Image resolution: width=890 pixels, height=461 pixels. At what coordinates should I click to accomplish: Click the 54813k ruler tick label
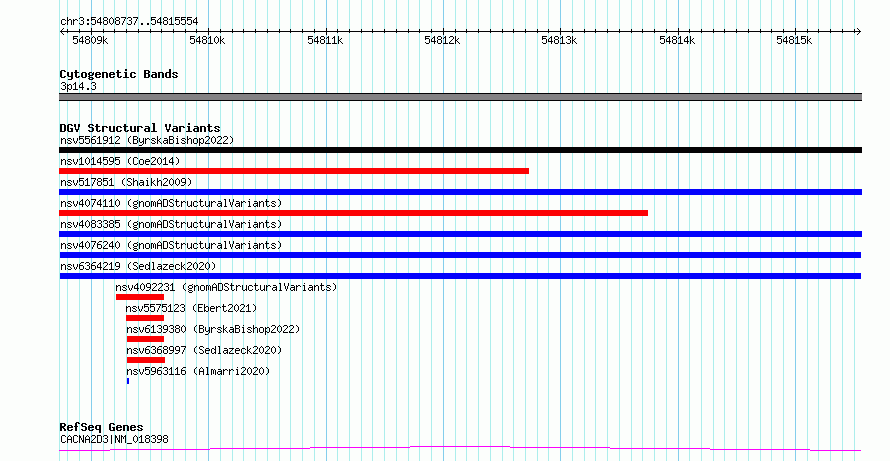click(559, 40)
